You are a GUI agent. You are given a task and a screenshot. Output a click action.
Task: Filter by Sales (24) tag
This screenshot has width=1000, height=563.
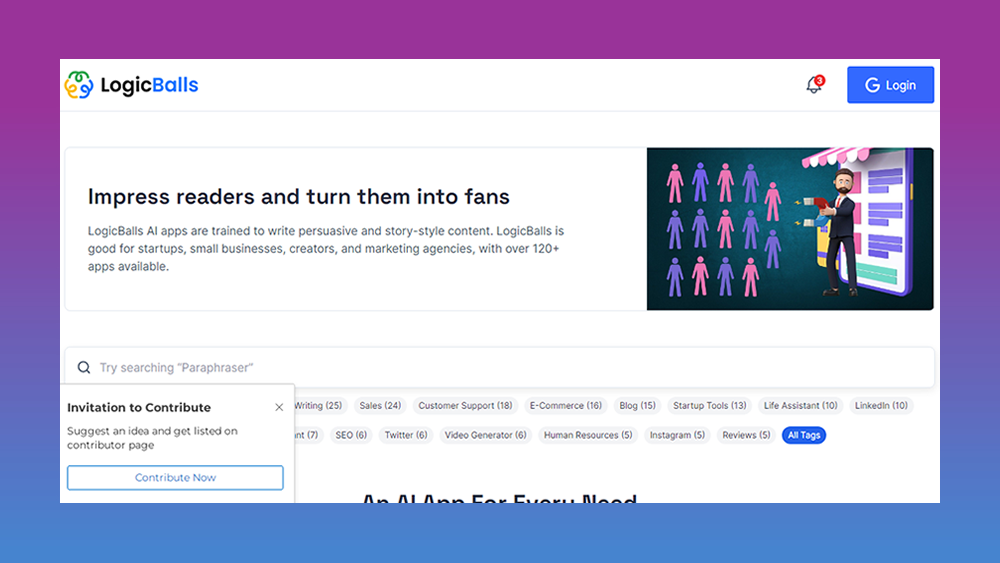coord(380,406)
